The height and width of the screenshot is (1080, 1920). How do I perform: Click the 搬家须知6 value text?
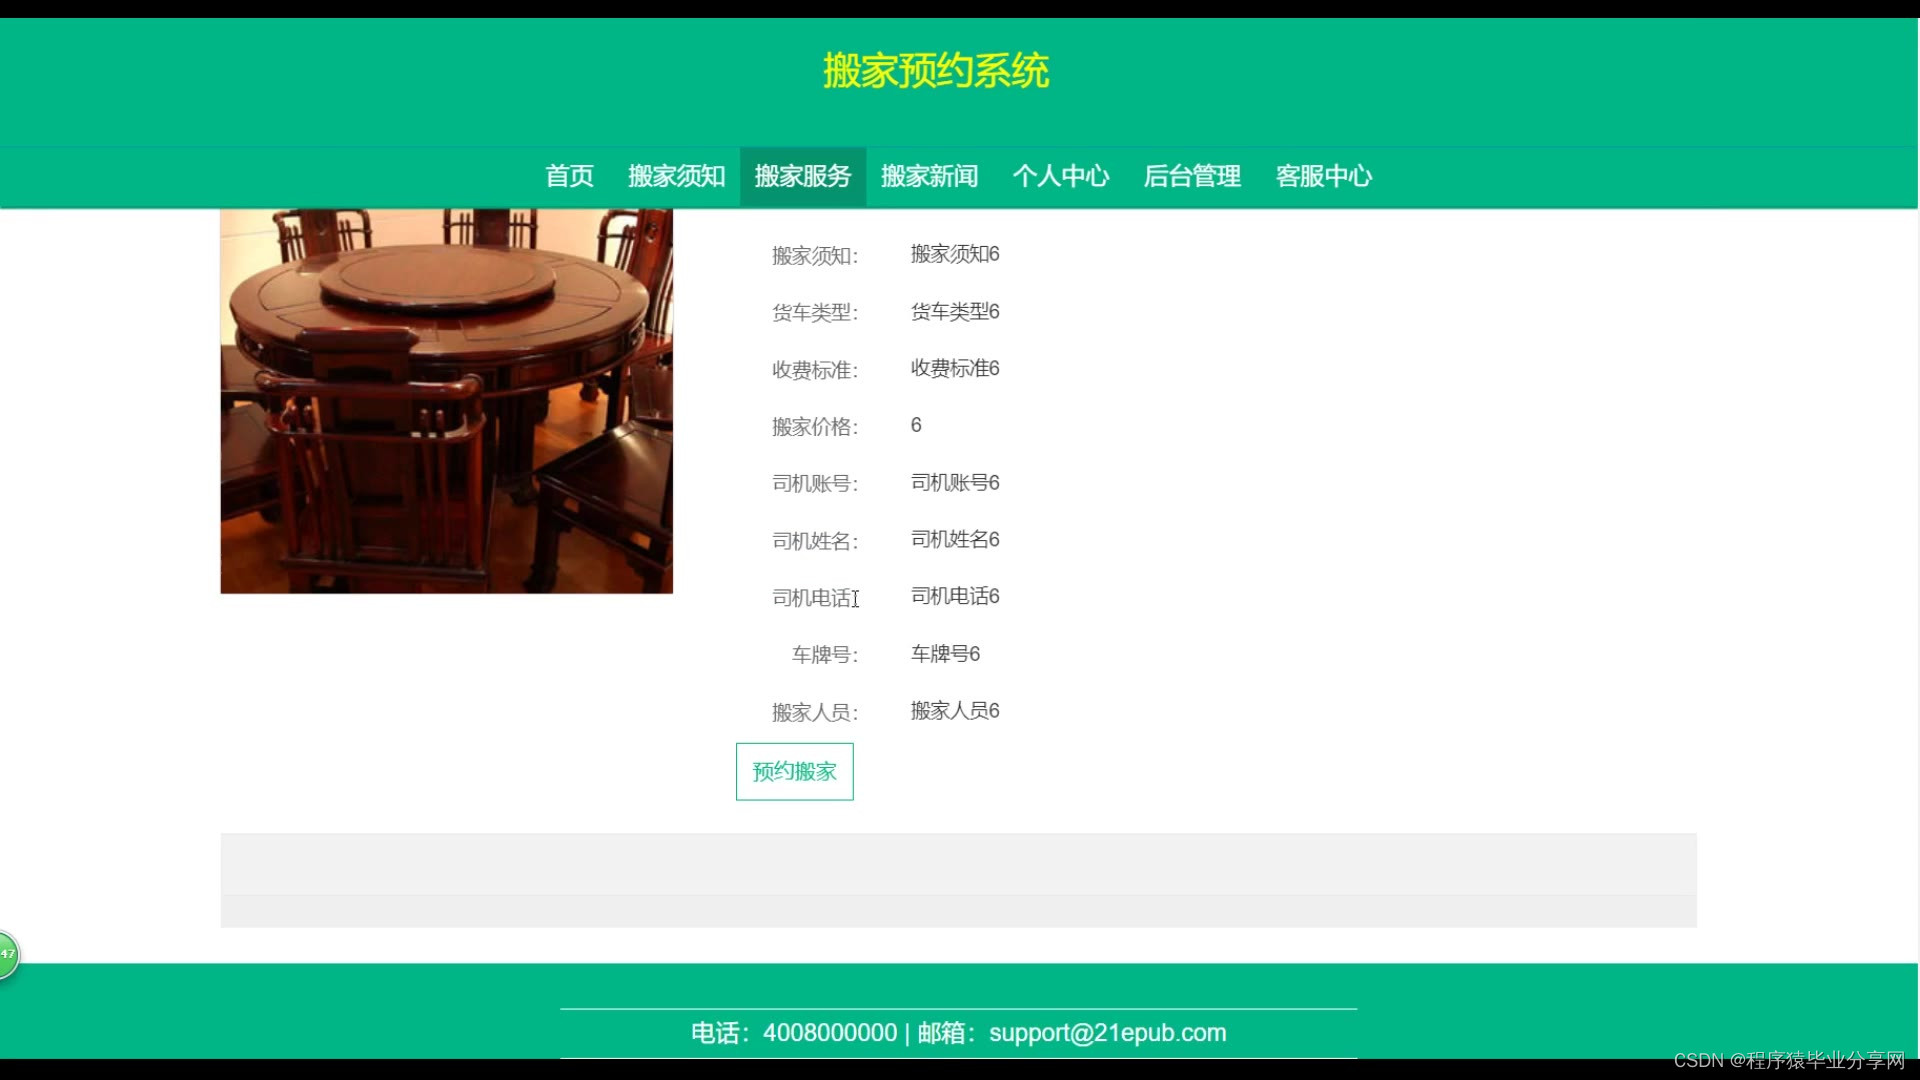[x=954, y=254]
